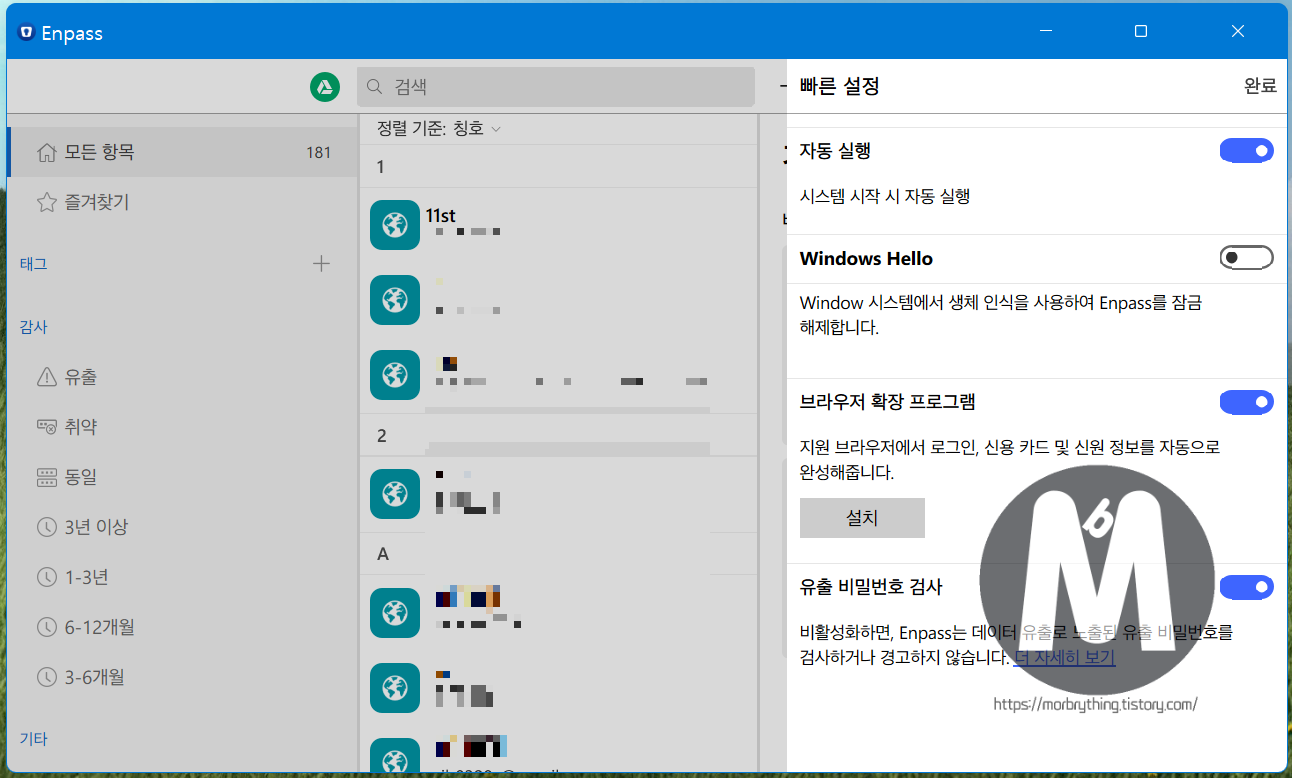Click the 태그 section header
The image size is (1292, 778).
(33, 264)
